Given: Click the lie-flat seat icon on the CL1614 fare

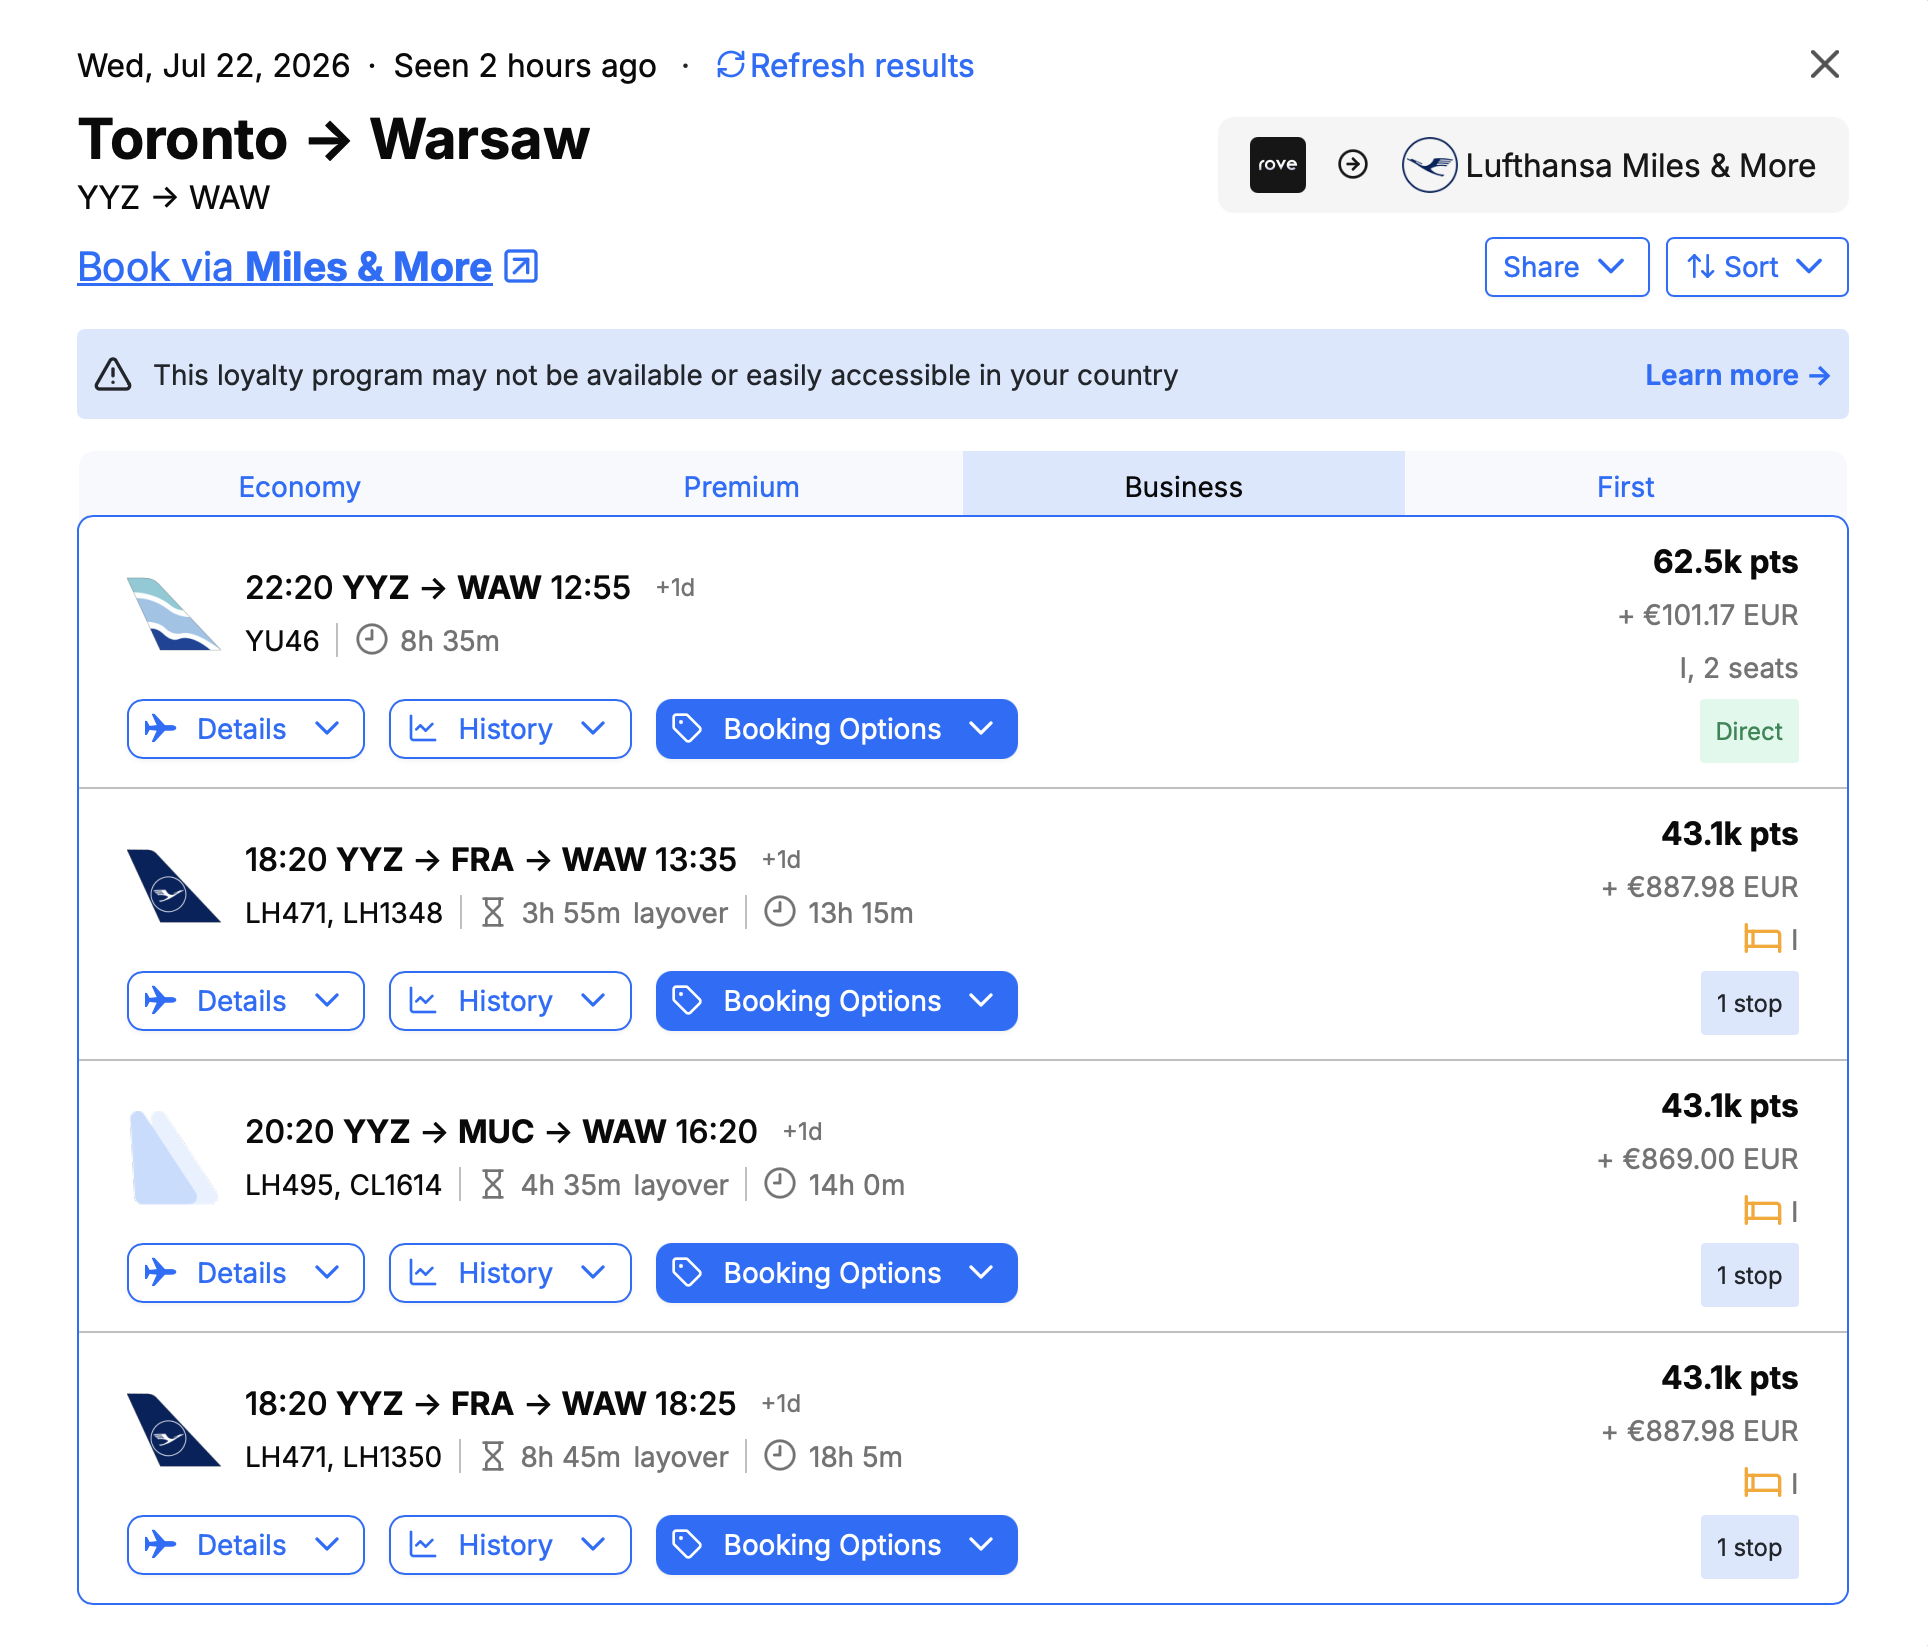Looking at the screenshot, I should tap(1762, 1211).
